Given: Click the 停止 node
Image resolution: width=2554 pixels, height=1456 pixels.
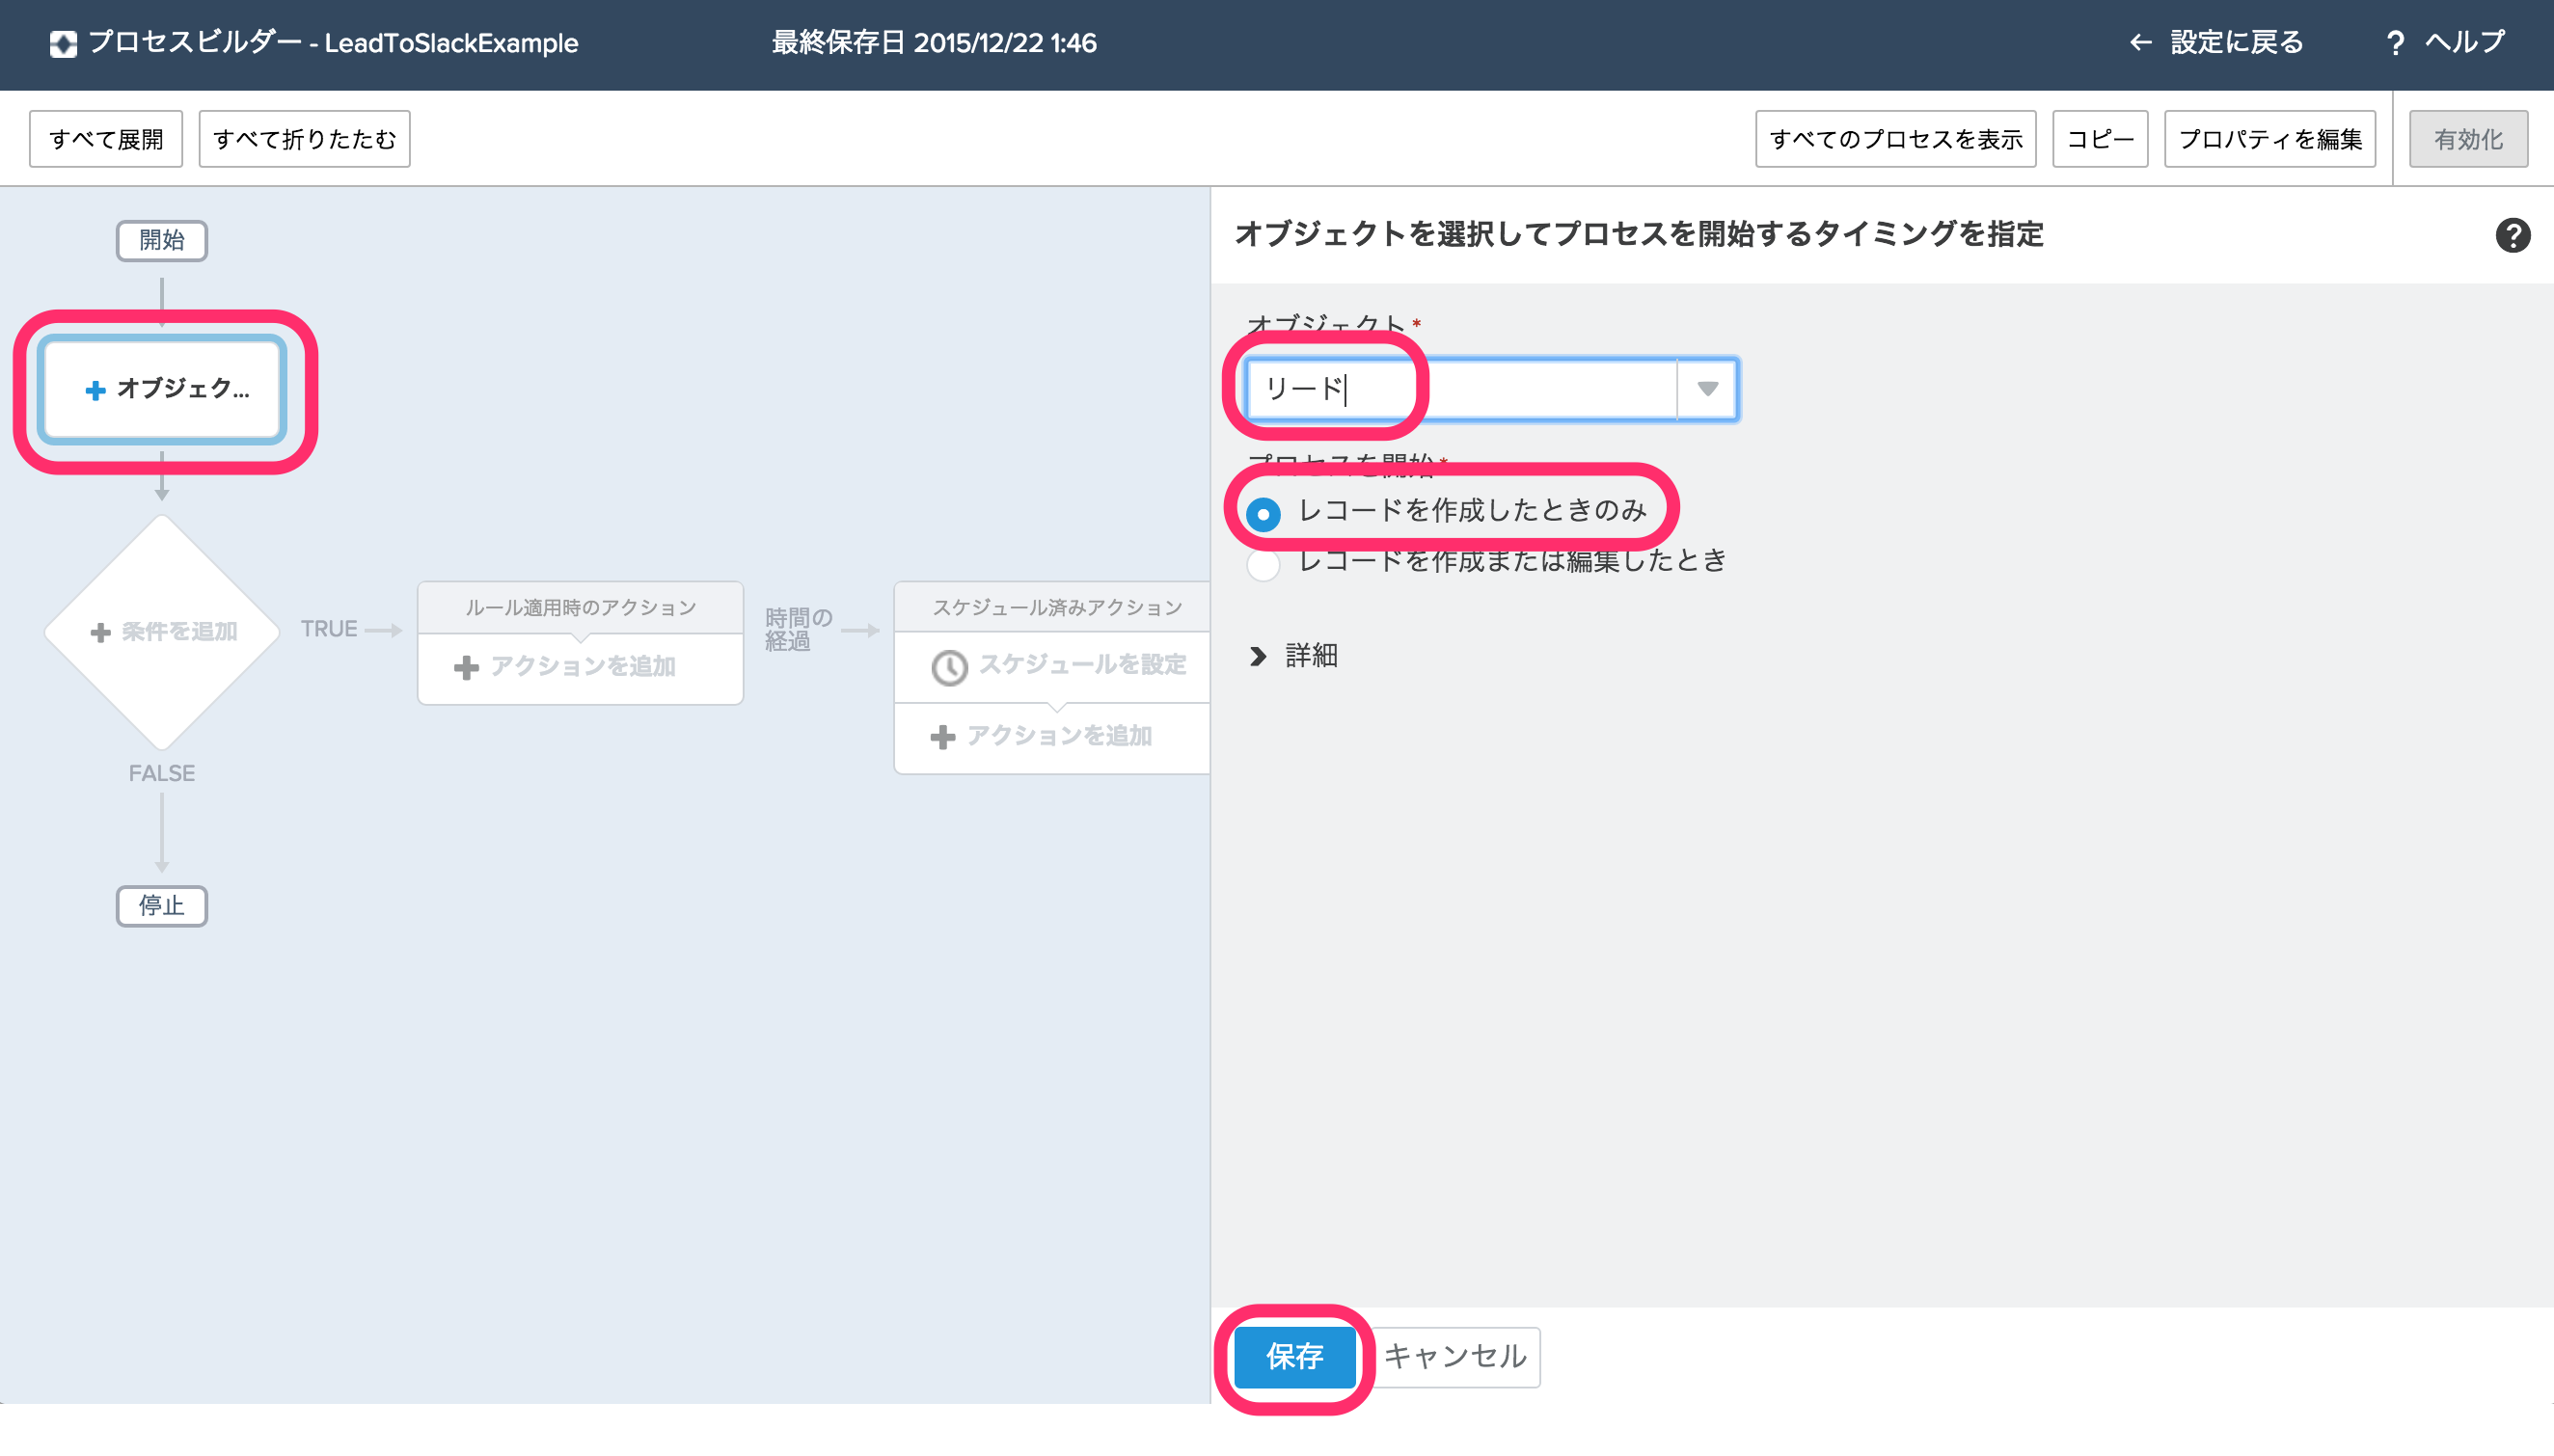Looking at the screenshot, I should (162, 906).
